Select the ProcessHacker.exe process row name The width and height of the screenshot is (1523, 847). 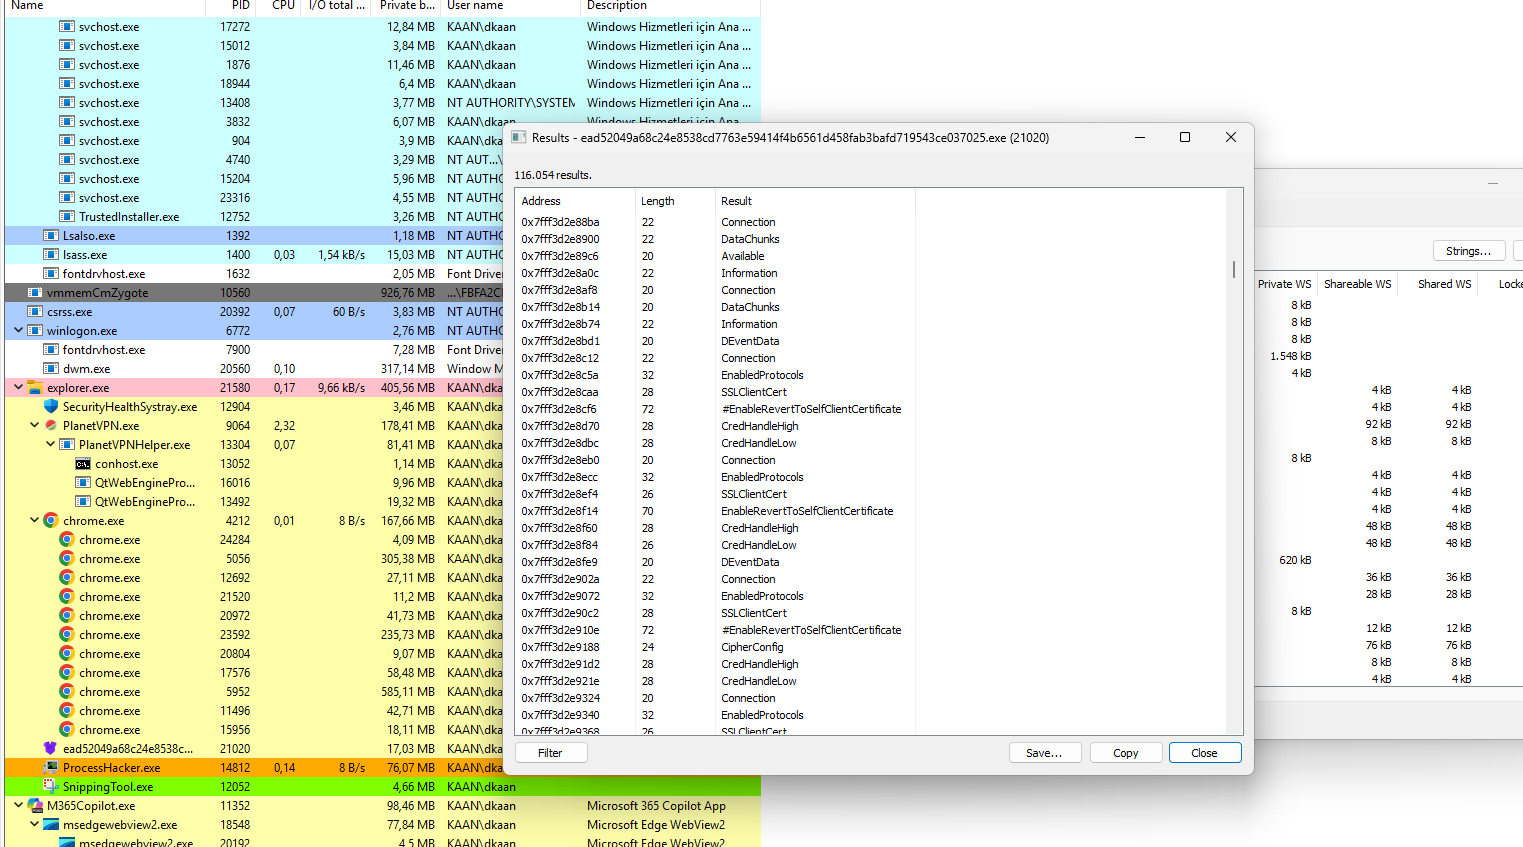[111, 768]
